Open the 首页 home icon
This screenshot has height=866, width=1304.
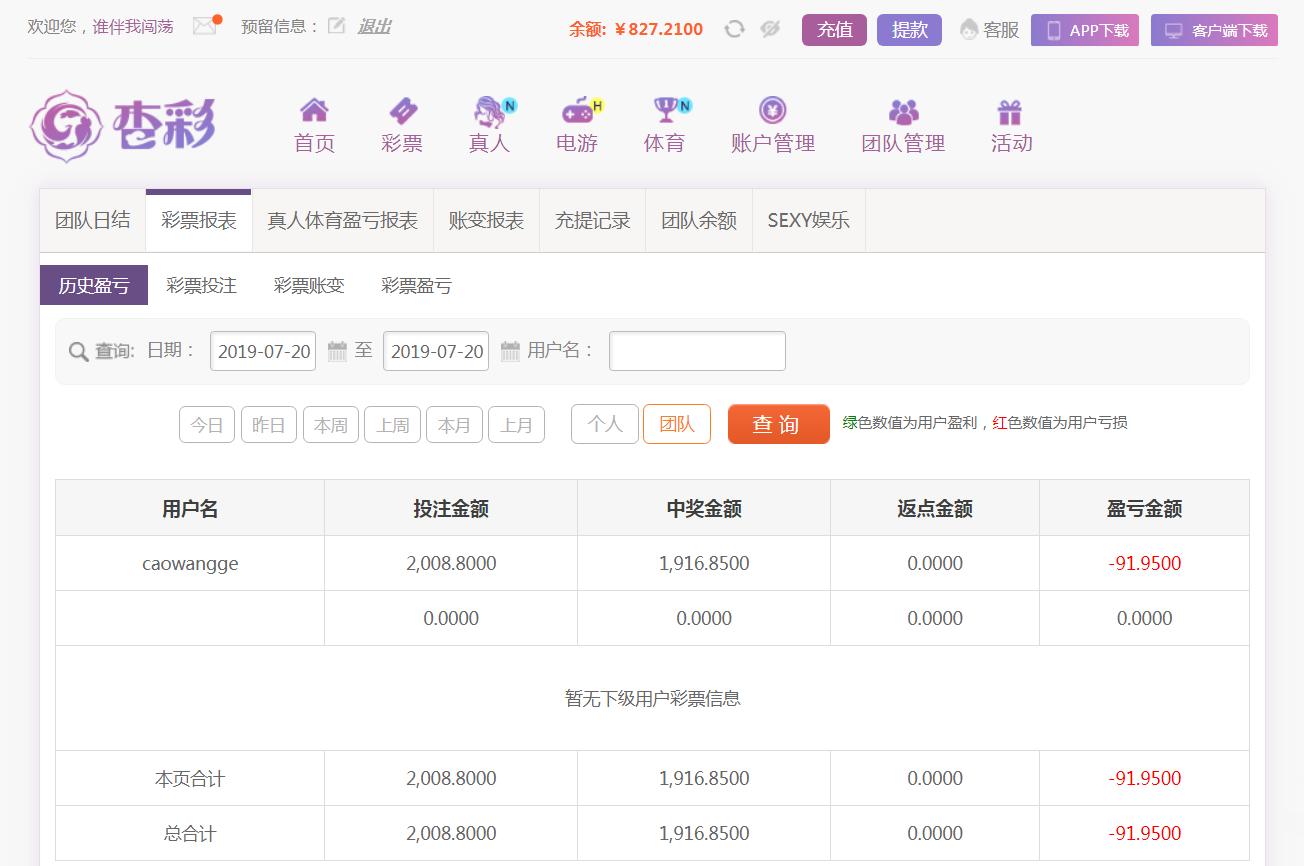click(314, 110)
